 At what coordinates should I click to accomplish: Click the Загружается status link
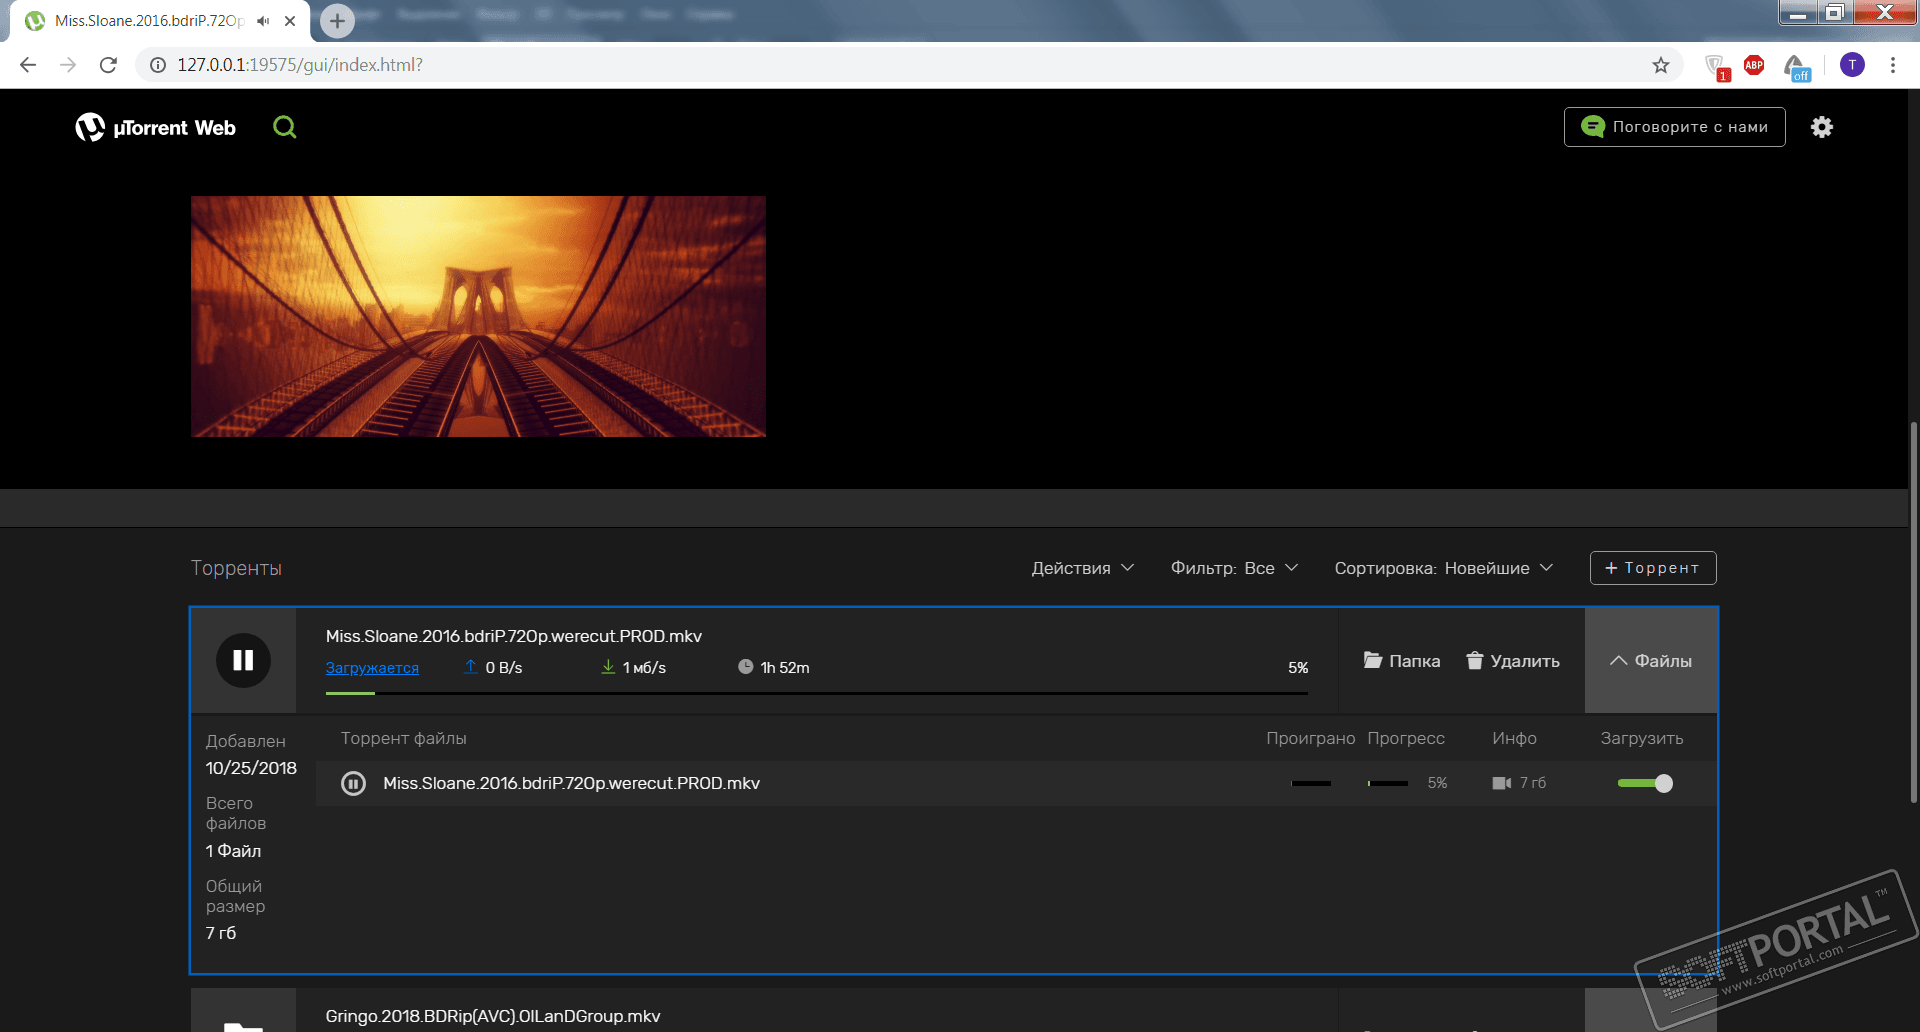(372, 668)
